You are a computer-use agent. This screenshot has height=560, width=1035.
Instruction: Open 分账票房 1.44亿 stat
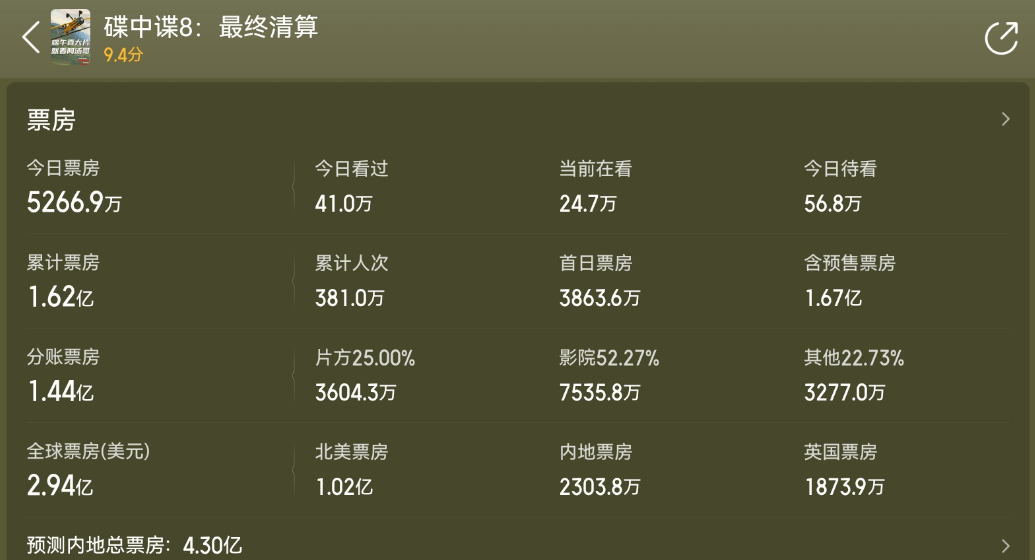pos(63,376)
